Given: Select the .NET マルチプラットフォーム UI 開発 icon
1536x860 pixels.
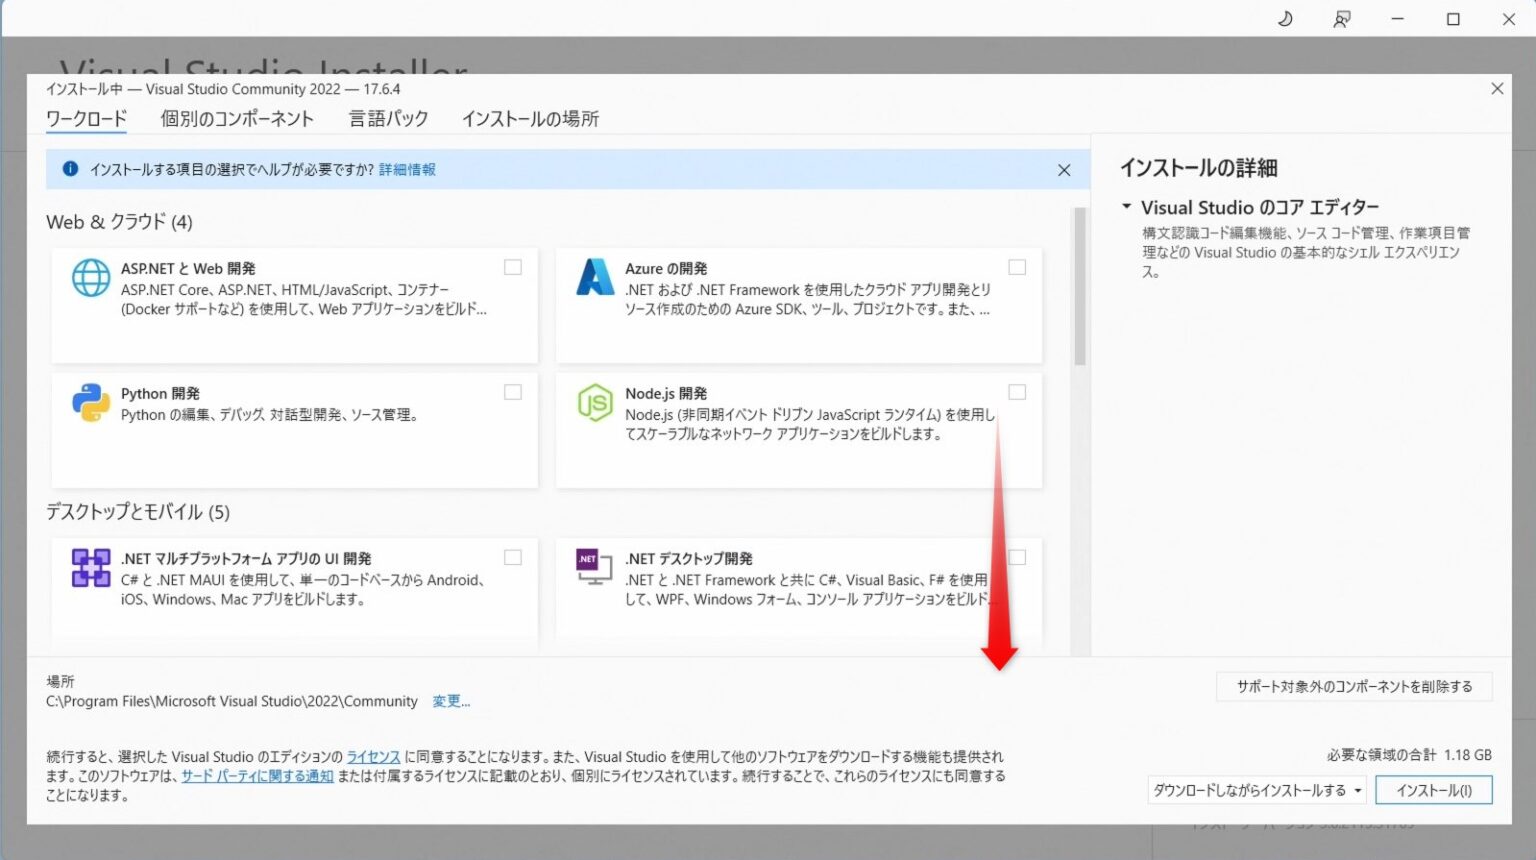Looking at the screenshot, I should 90,568.
